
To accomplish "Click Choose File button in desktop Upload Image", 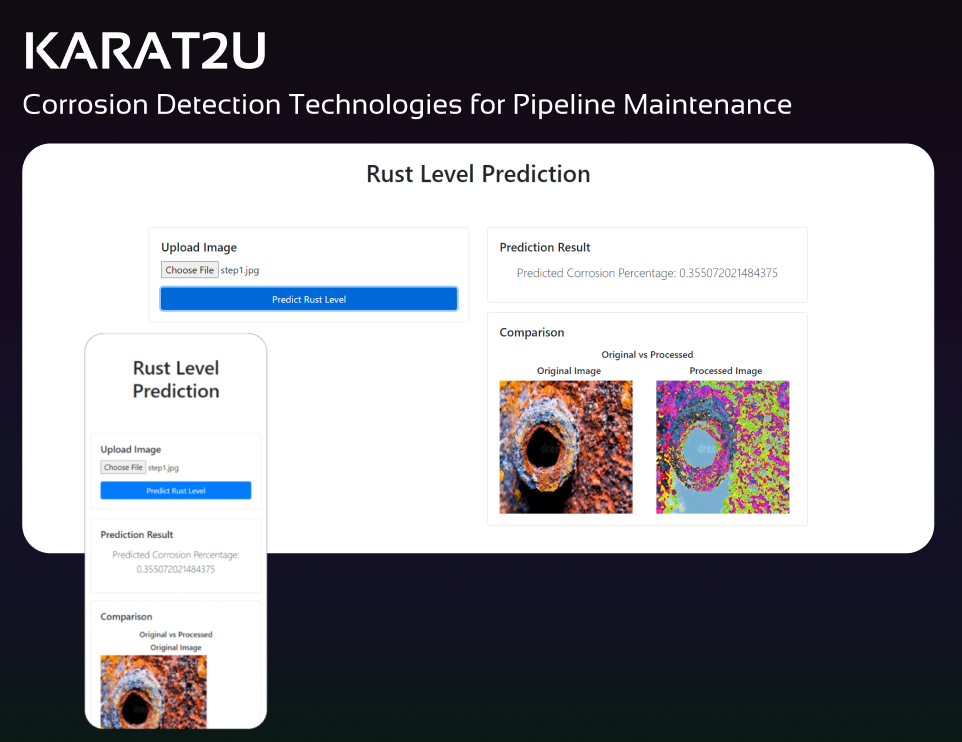I will 190,270.
